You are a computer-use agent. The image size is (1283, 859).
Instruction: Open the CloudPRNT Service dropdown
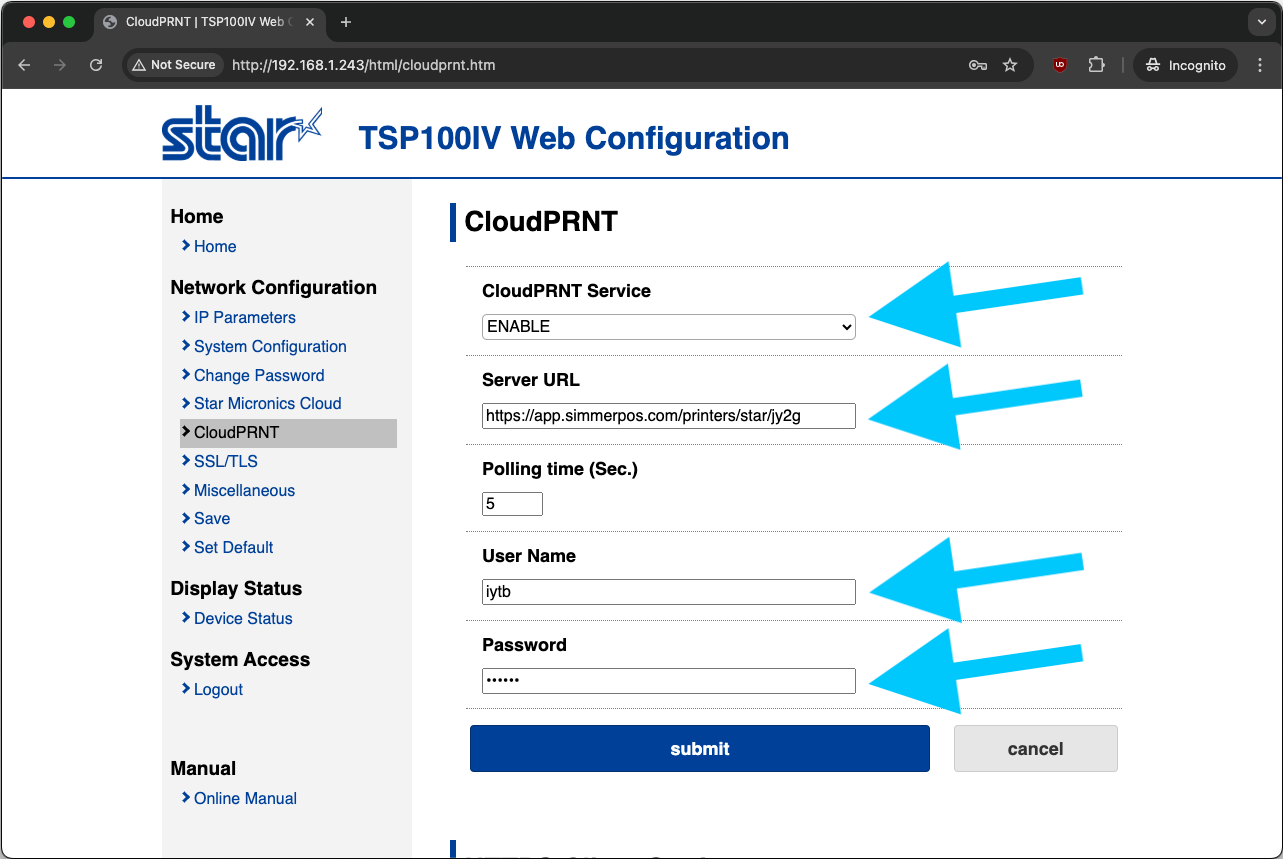click(x=669, y=326)
